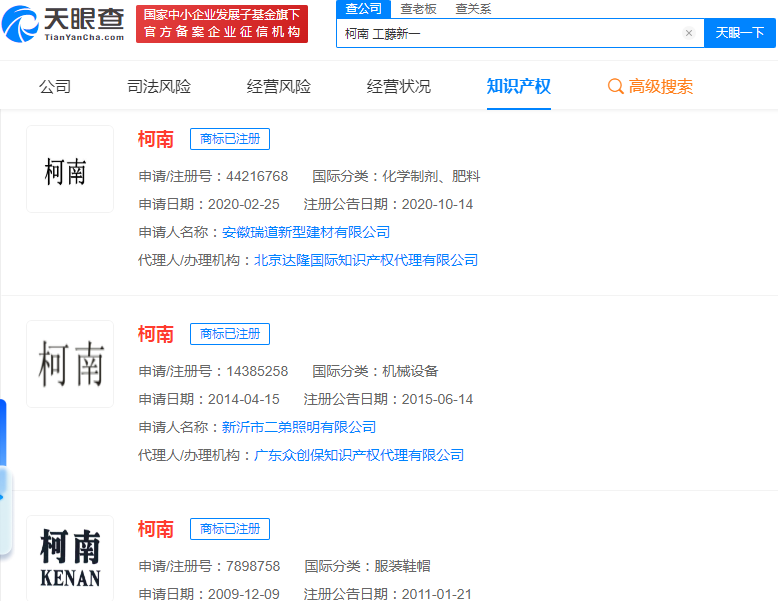
Task: Open the 公司 results tab
Action: [x=55, y=86]
